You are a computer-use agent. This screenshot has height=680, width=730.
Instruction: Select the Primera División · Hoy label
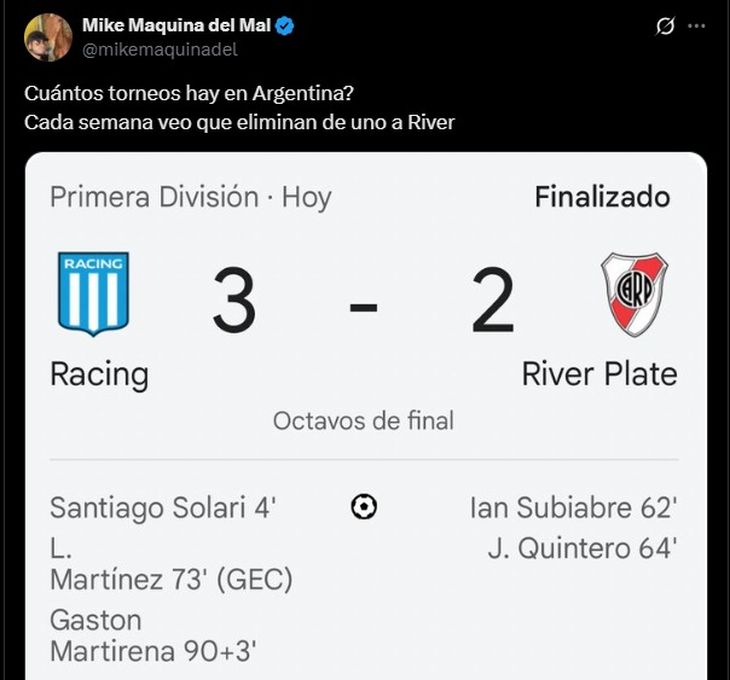point(190,197)
